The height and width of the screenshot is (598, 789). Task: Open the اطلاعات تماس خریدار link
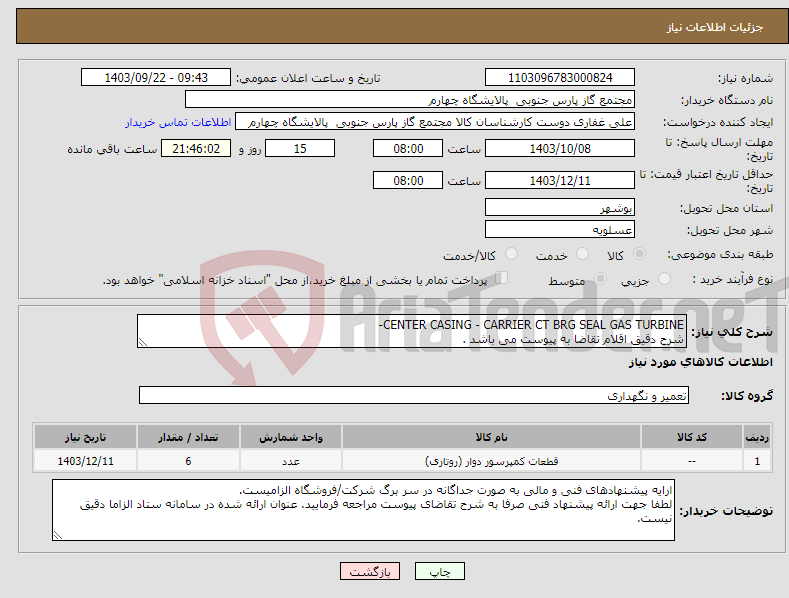tap(178, 122)
